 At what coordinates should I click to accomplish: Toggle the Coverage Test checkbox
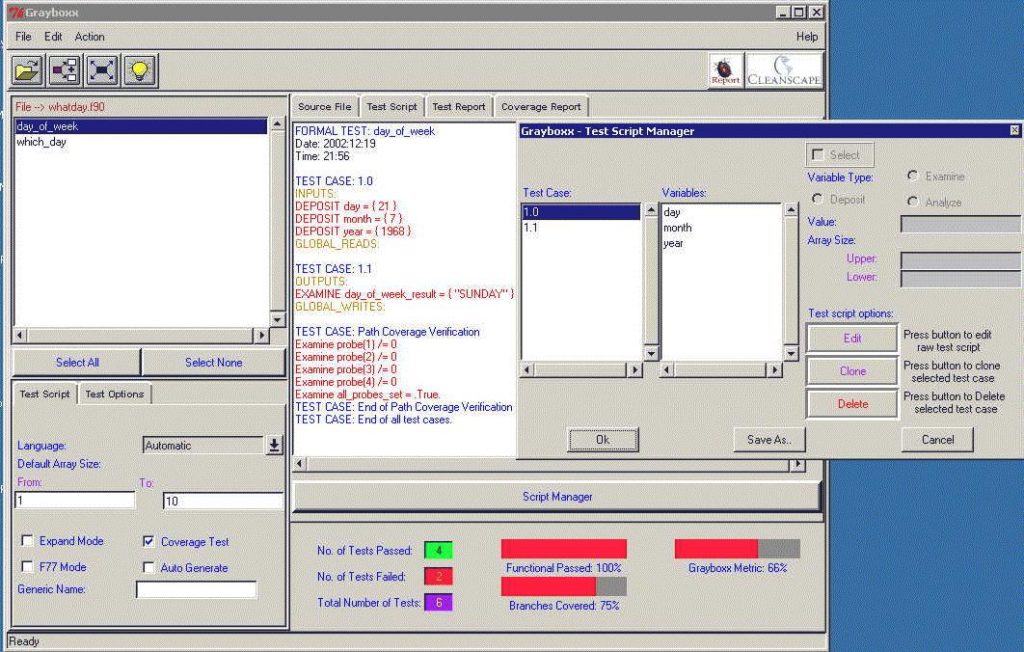click(x=149, y=542)
